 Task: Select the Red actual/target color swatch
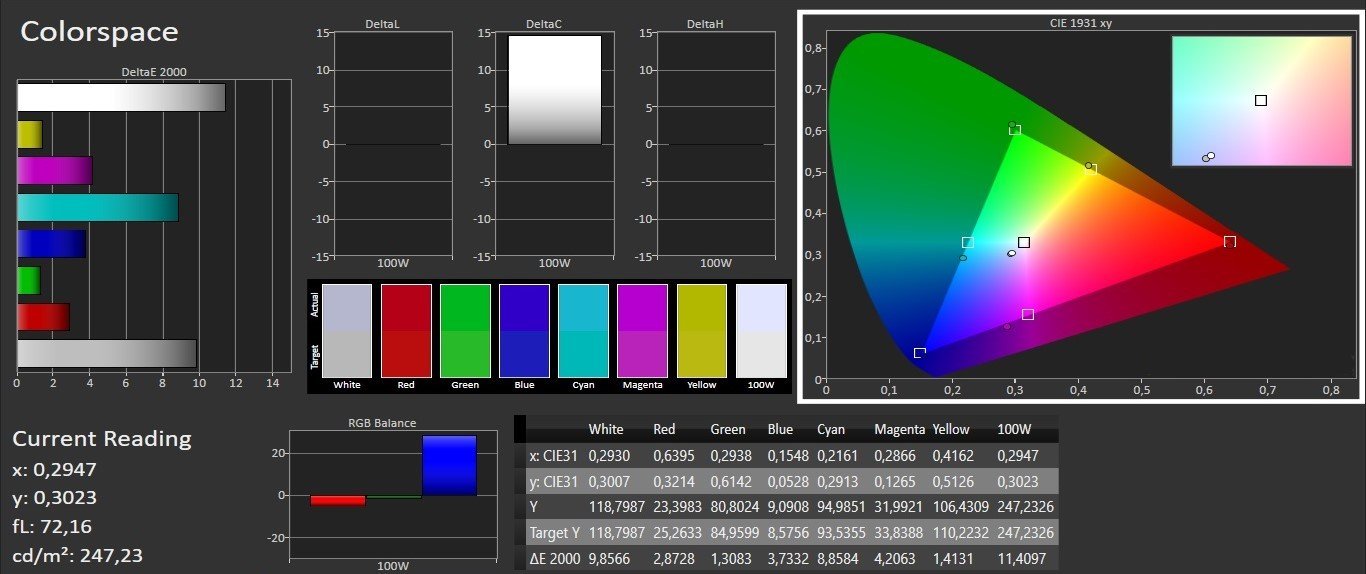(406, 331)
